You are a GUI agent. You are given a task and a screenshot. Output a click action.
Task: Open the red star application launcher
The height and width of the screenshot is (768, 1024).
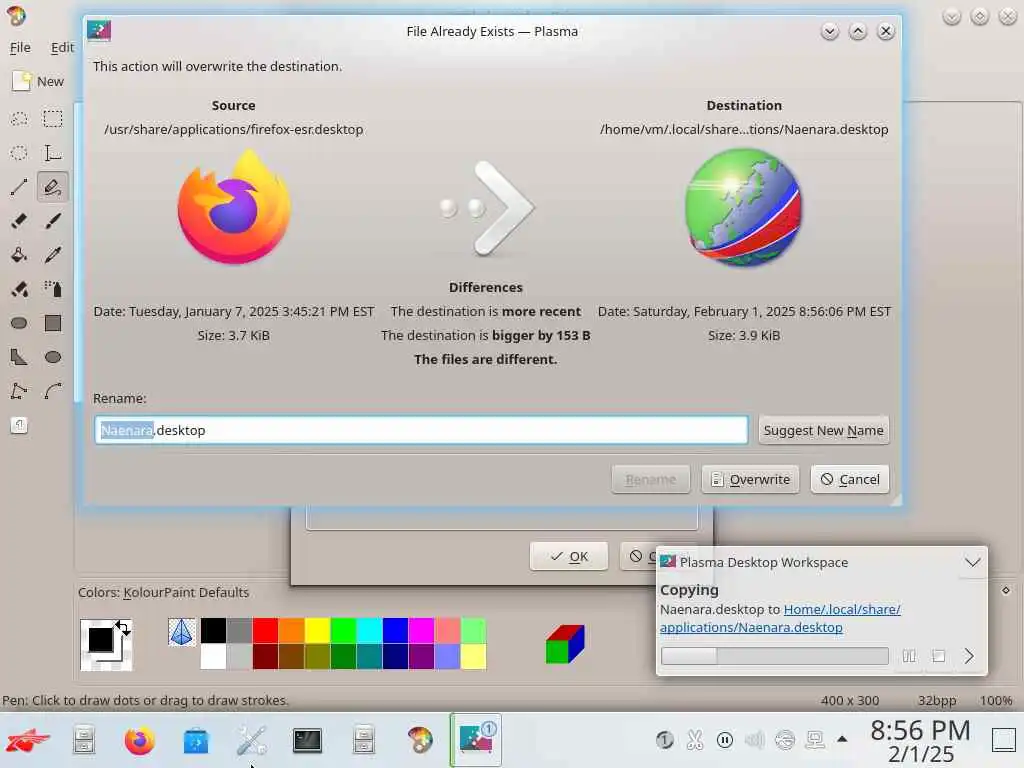coord(27,741)
